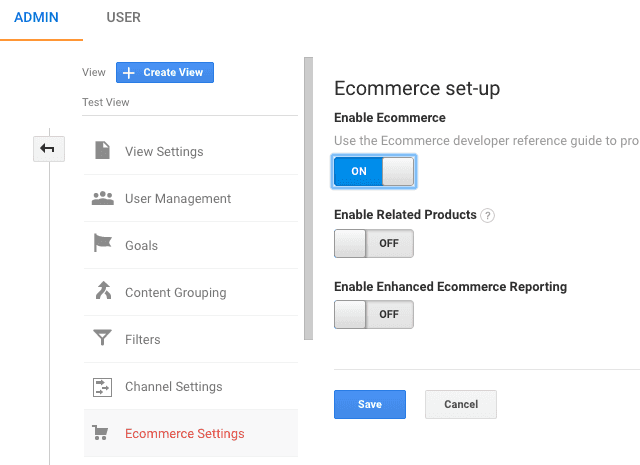Click the View Settings document icon
This screenshot has width=640, height=465.
pyautogui.click(x=102, y=150)
